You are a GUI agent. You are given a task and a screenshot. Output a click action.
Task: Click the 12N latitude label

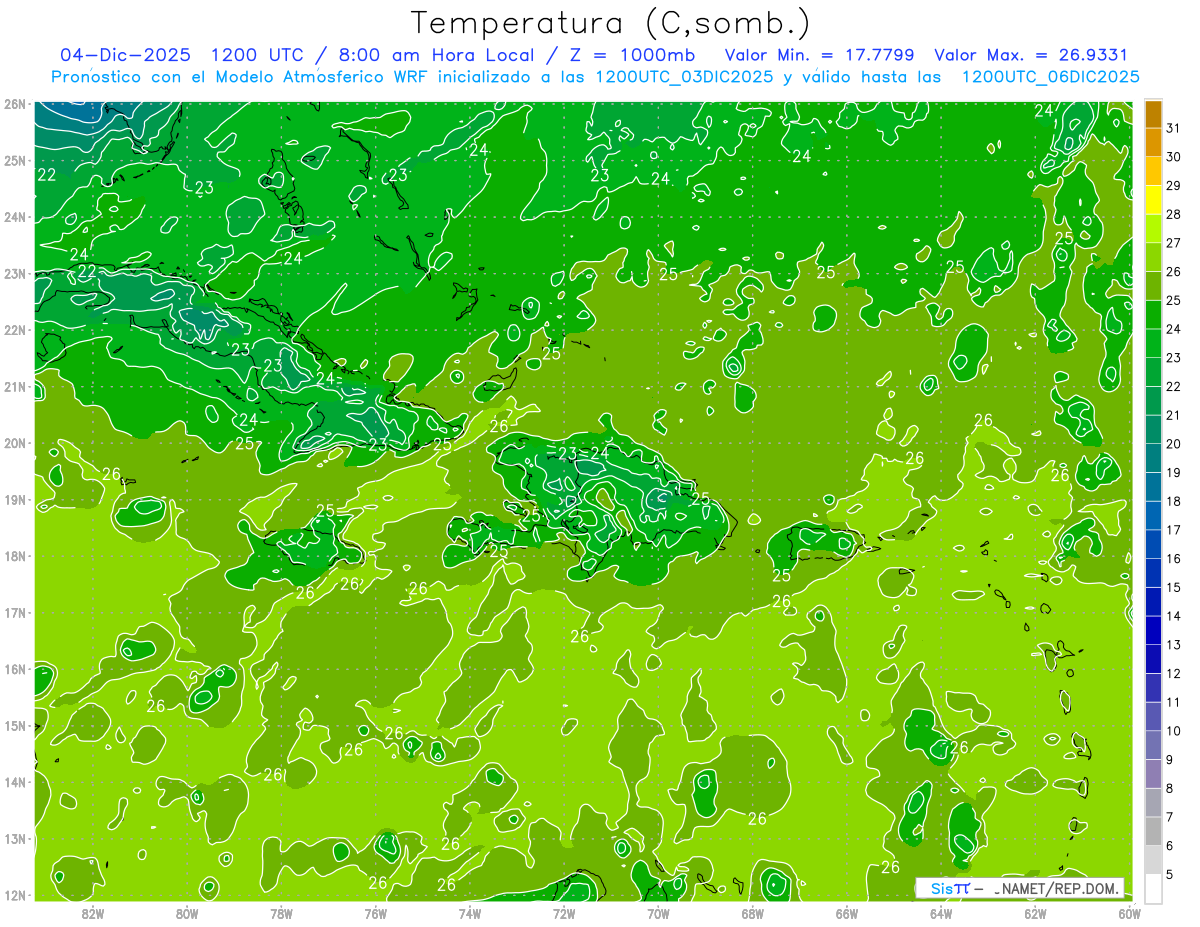click(x=15, y=895)
